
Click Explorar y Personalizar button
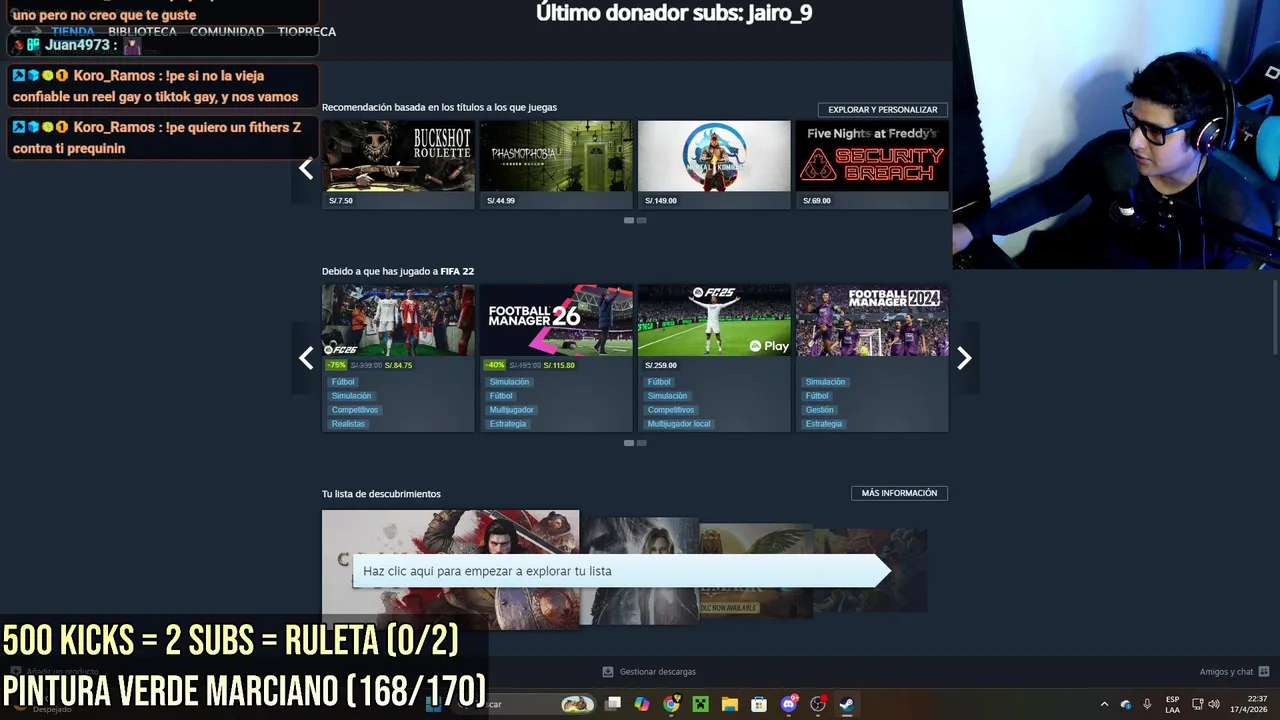pos(883,110)
